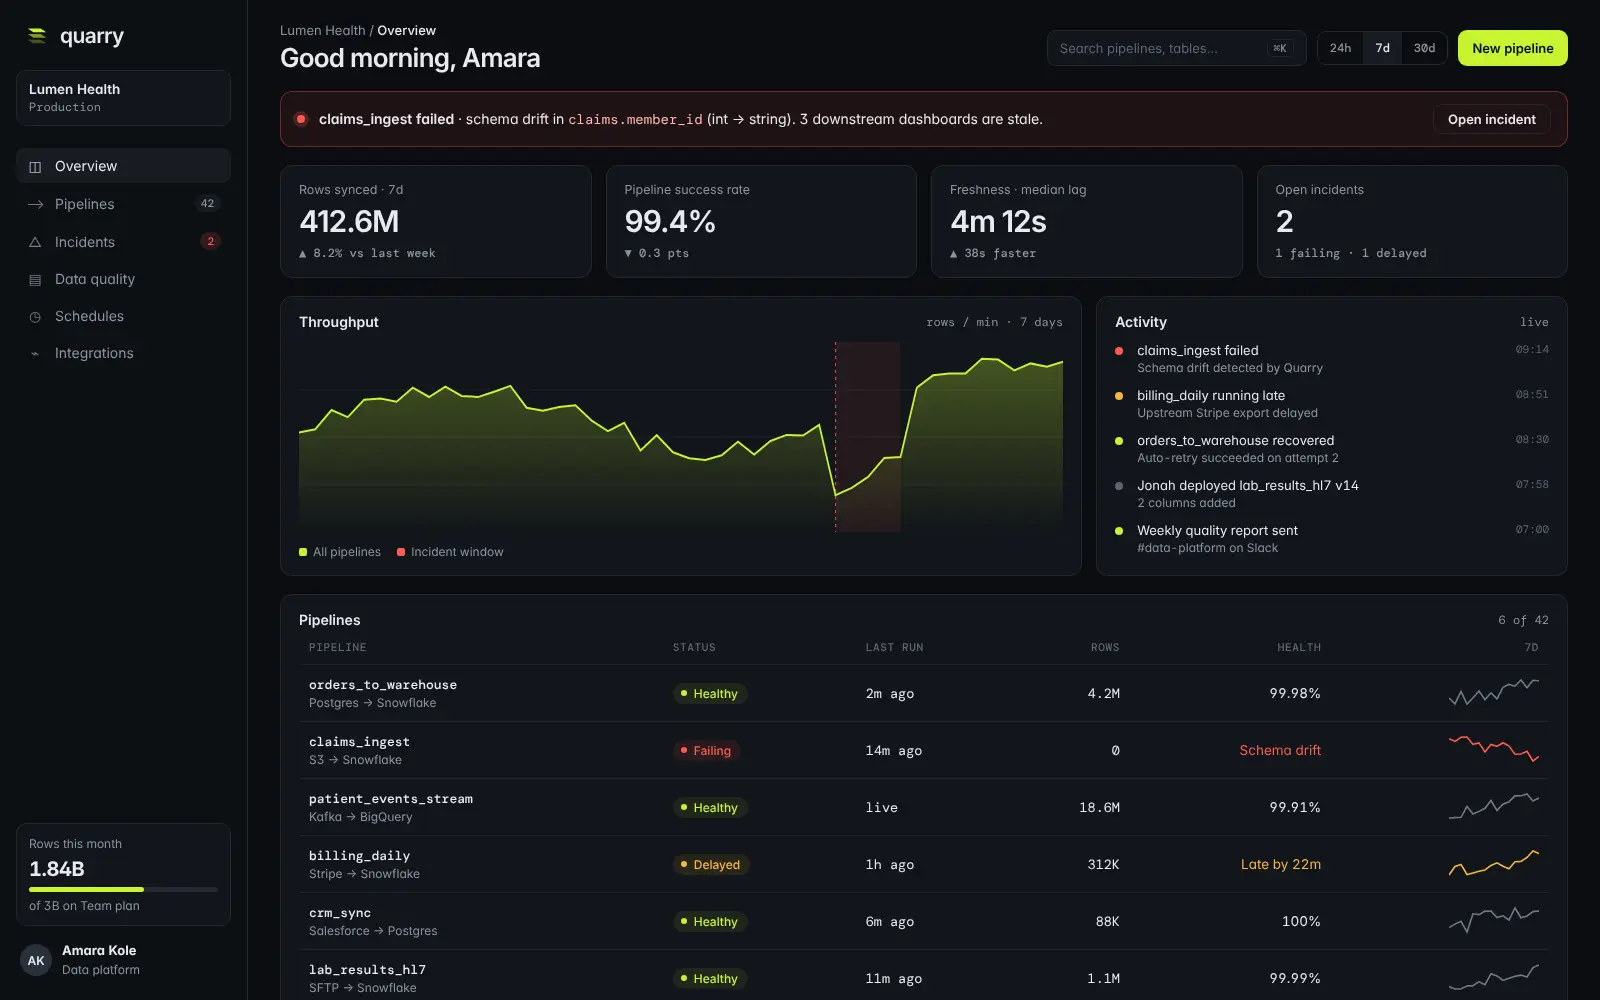The height and width of the screenshot is (1000, 1600).
Task: Click the Incidents triangle icon in sidebar
Action: [35, 242]
